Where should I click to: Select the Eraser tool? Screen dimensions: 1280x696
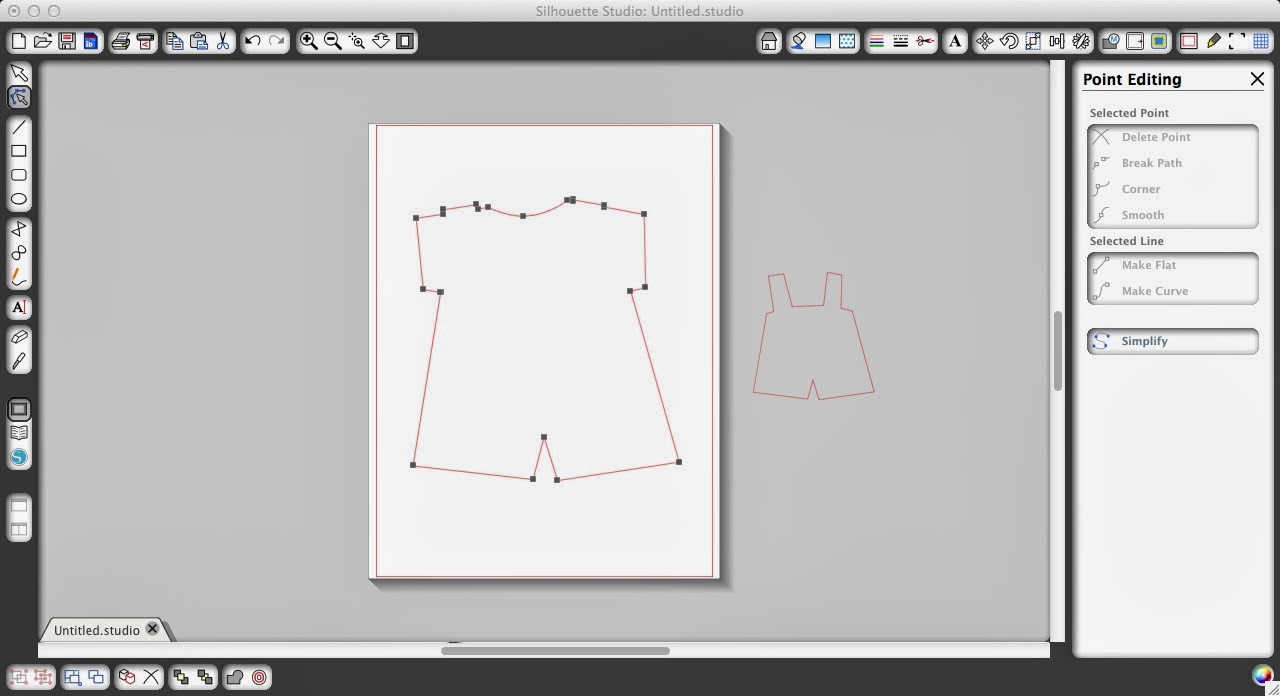[x=19, y=337]
